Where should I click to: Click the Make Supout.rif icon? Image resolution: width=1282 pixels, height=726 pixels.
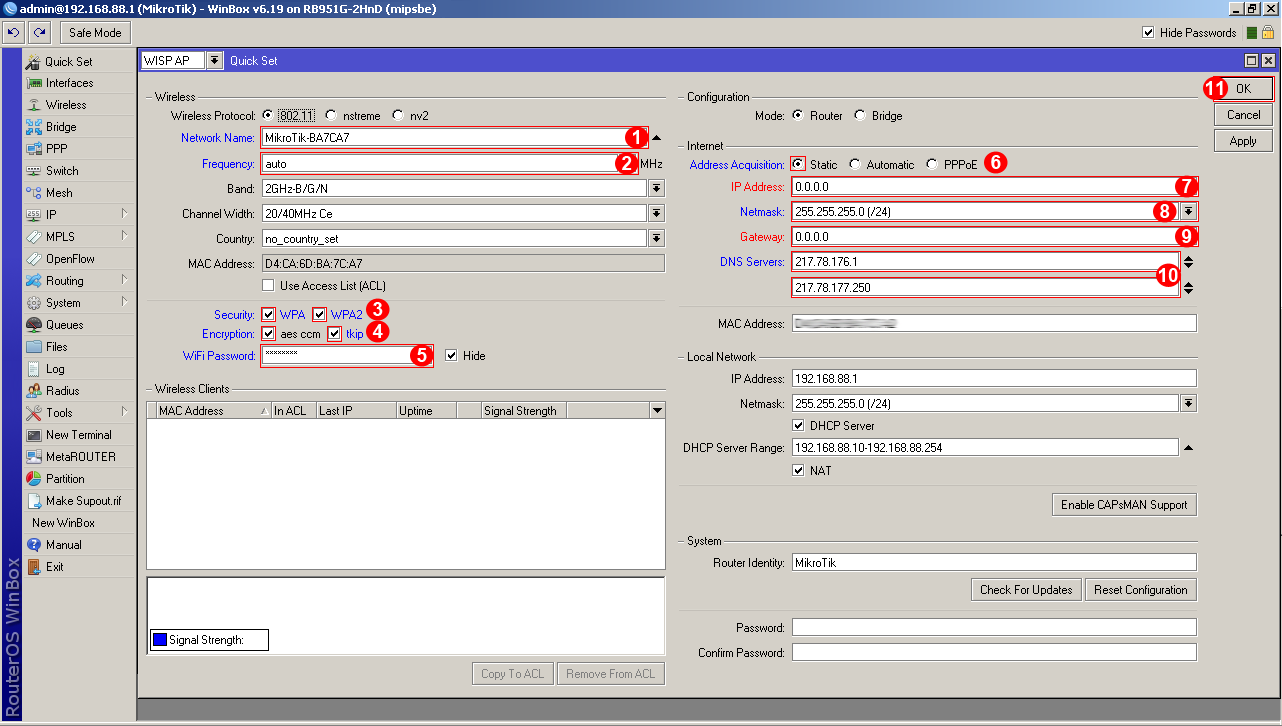point(34,501)
